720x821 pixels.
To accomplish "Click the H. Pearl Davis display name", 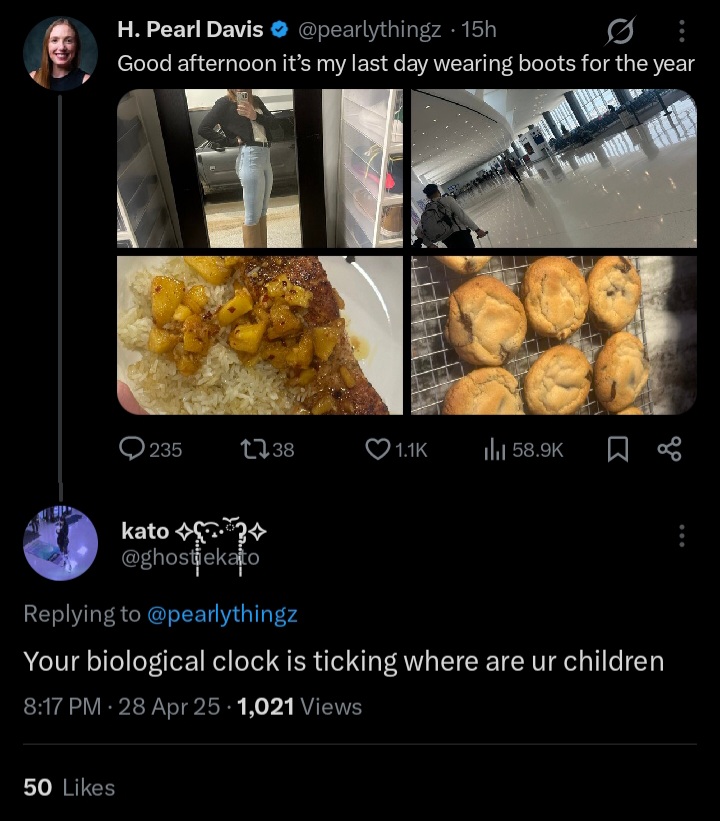I will [190, 31].
